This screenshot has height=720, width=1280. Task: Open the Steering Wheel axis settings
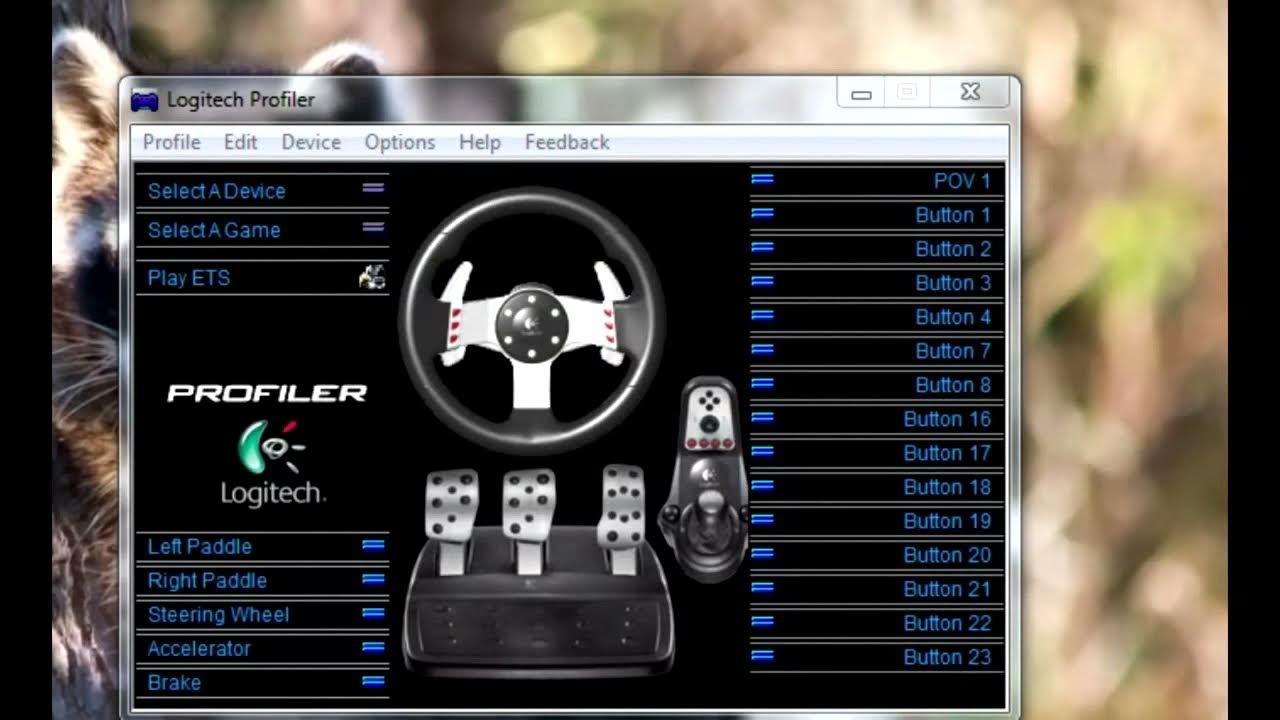pos(218,614)
